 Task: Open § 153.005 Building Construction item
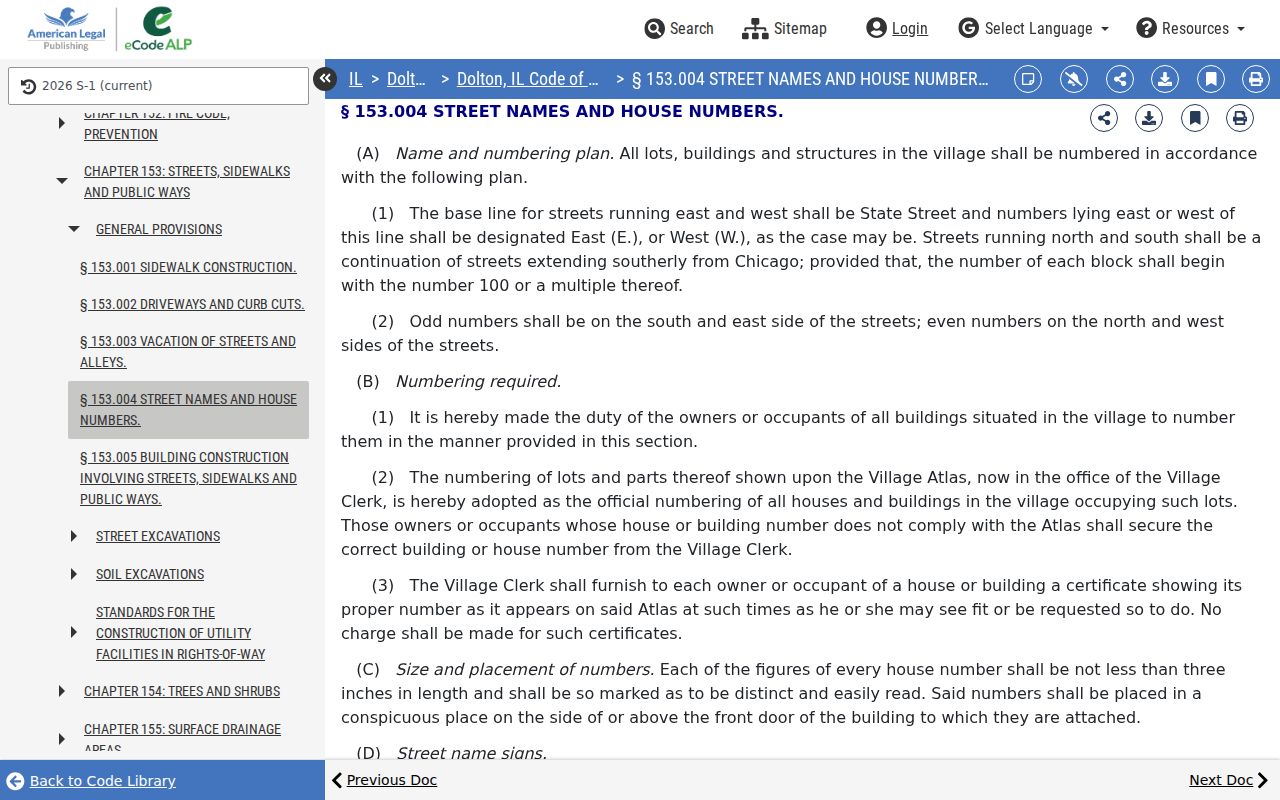tap(188, 478)
